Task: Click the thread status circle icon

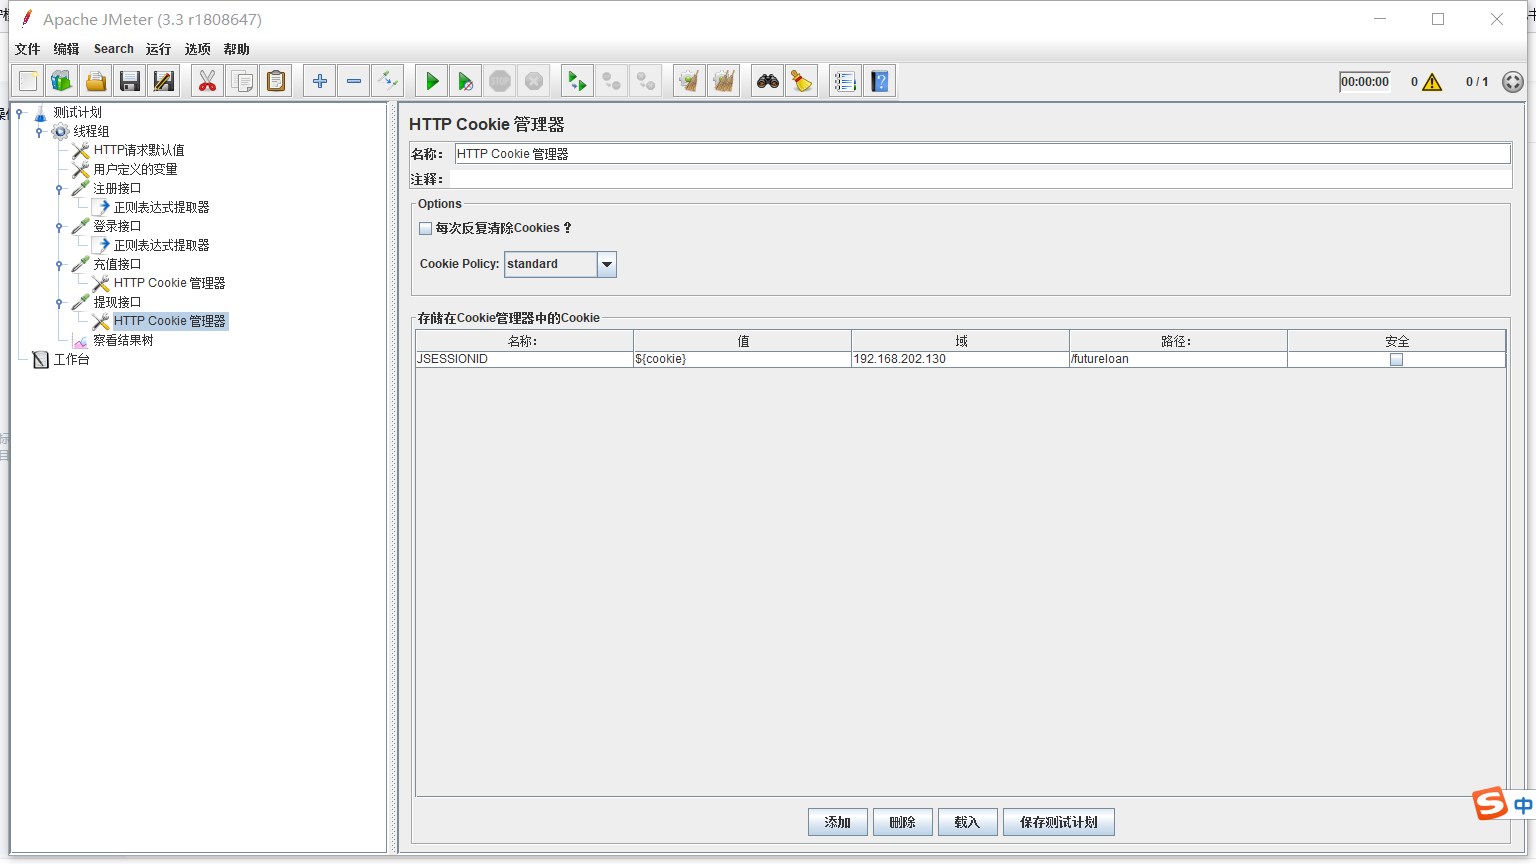Action: [1513, 82]
